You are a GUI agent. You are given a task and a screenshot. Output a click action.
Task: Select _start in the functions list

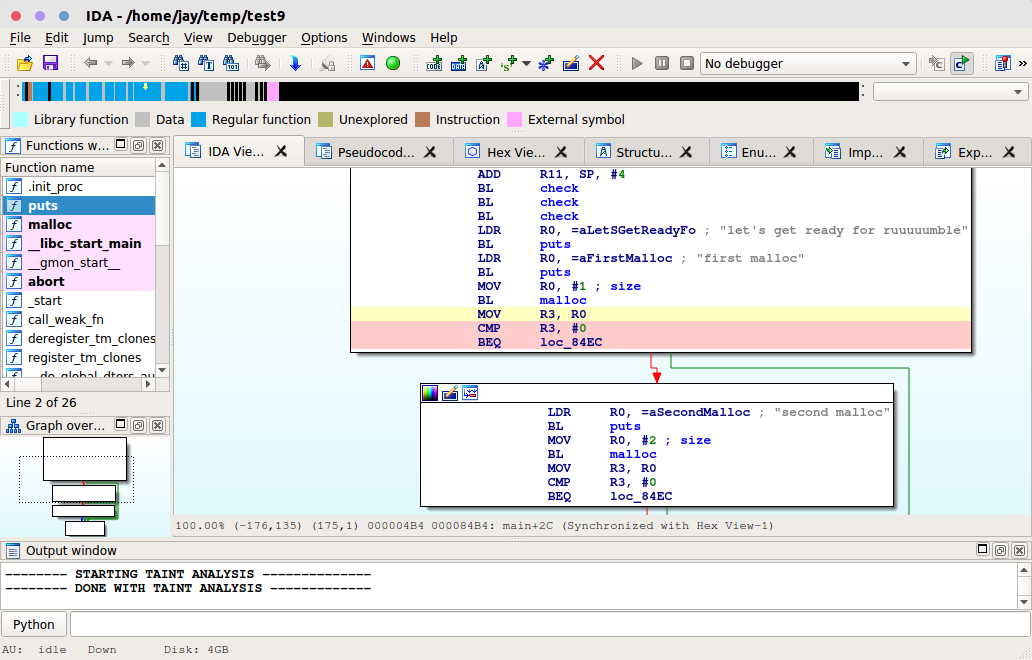(79, 301)
